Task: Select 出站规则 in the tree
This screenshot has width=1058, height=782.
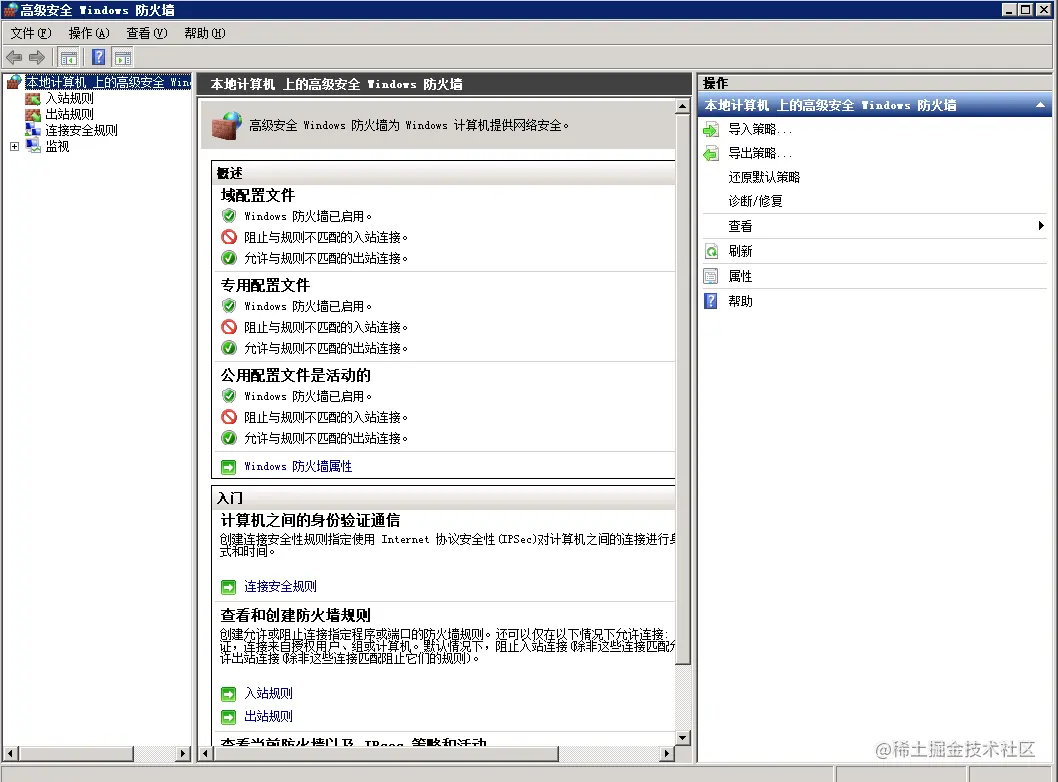Action: tap(69, 115)
